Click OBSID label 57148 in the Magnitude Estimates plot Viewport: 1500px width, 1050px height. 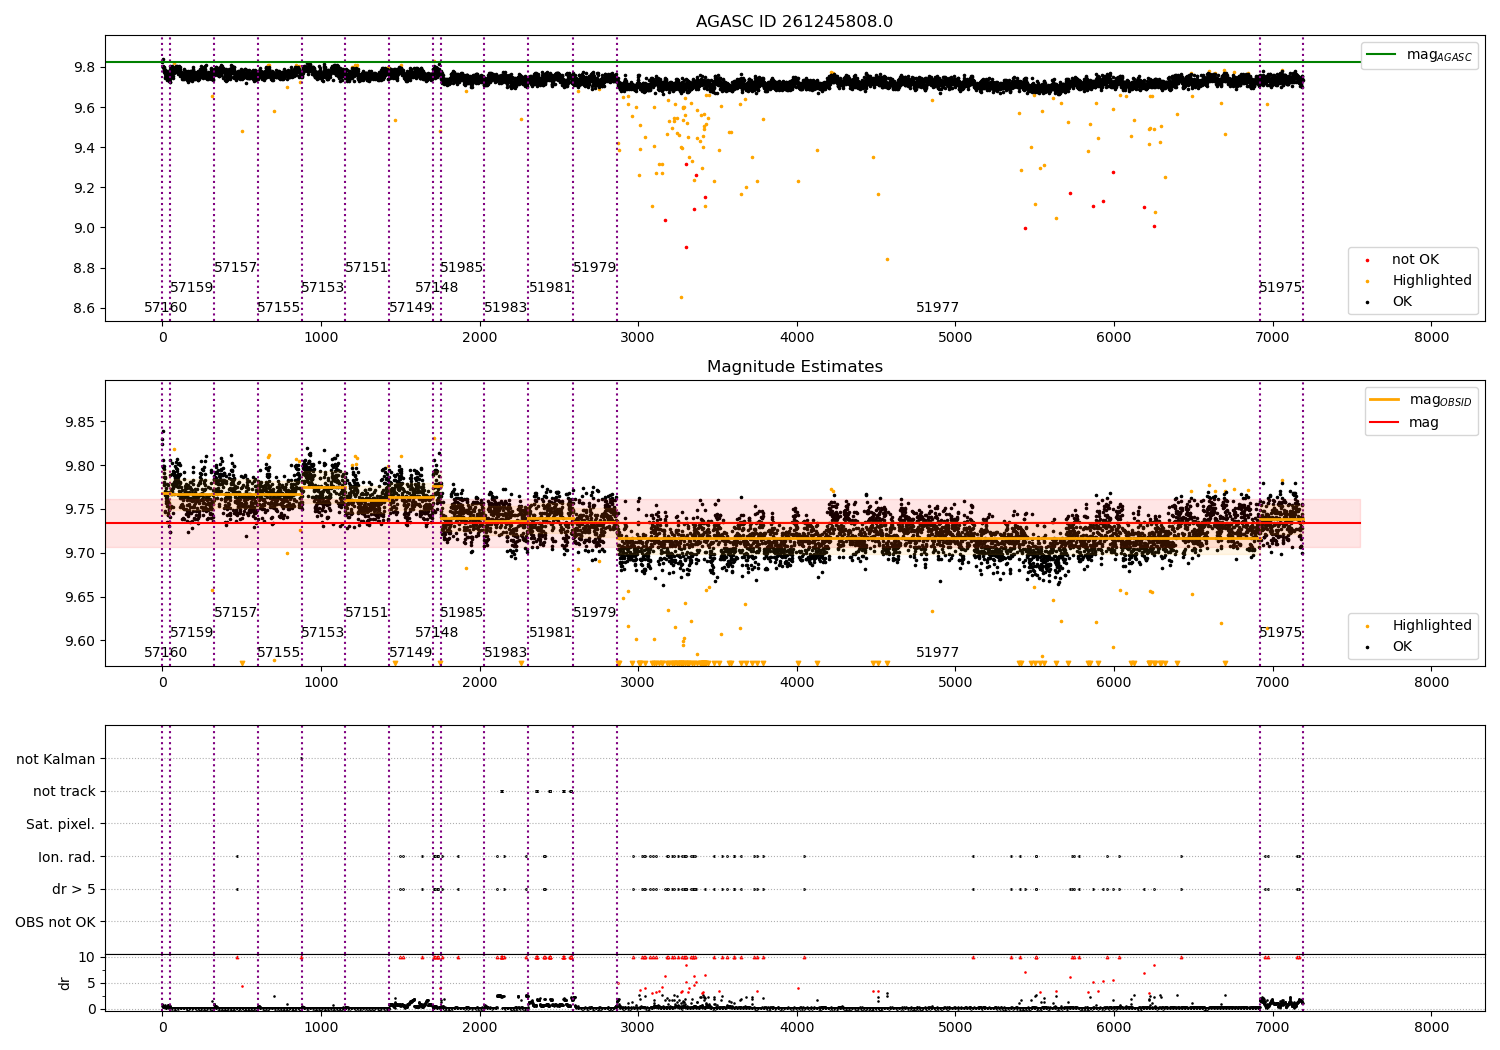coord(436,633)
